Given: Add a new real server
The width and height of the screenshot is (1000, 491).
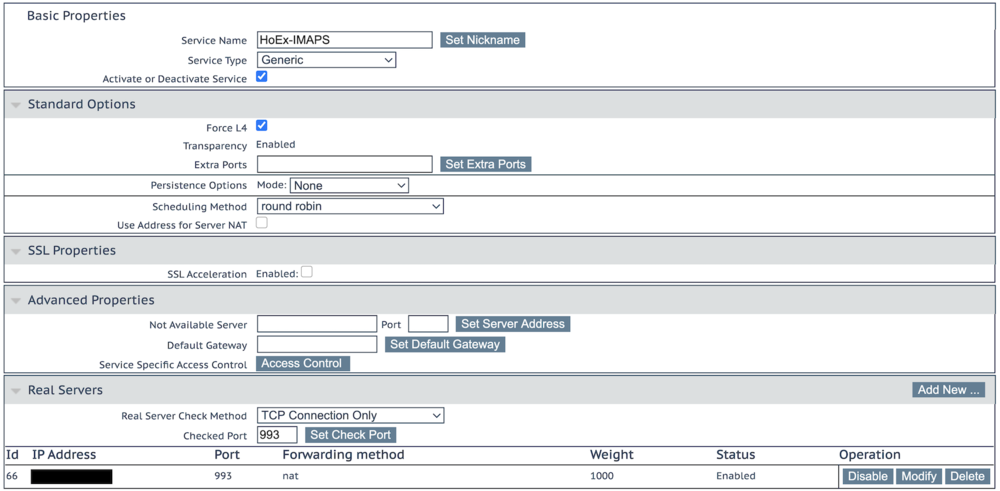Looking at the screenshot, I should click(x=948, y=390).
